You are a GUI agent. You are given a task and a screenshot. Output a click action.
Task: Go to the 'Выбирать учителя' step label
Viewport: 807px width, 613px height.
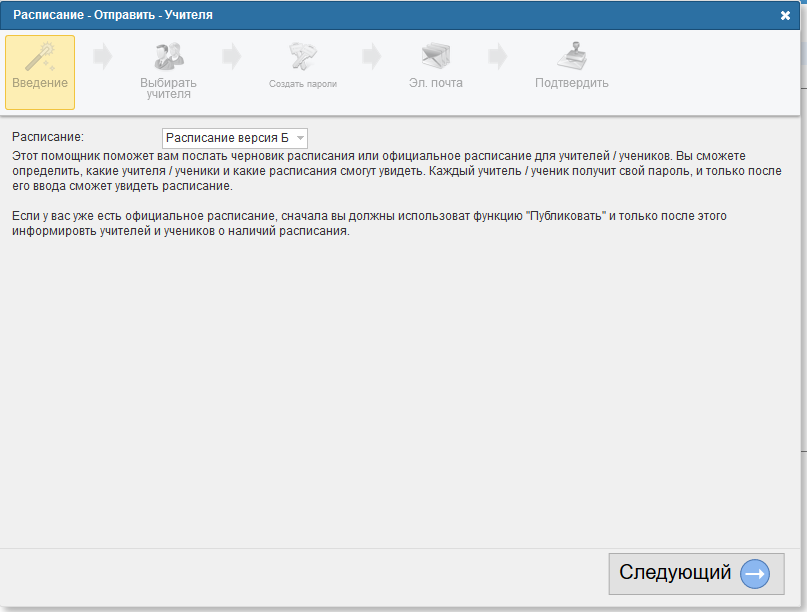(168, 88)
